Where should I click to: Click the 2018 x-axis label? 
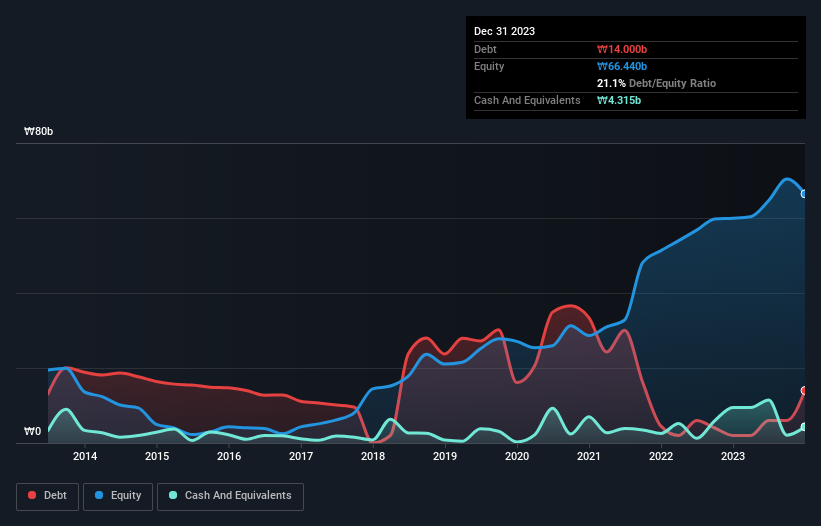pyautogui.click(x=373, y=456)
